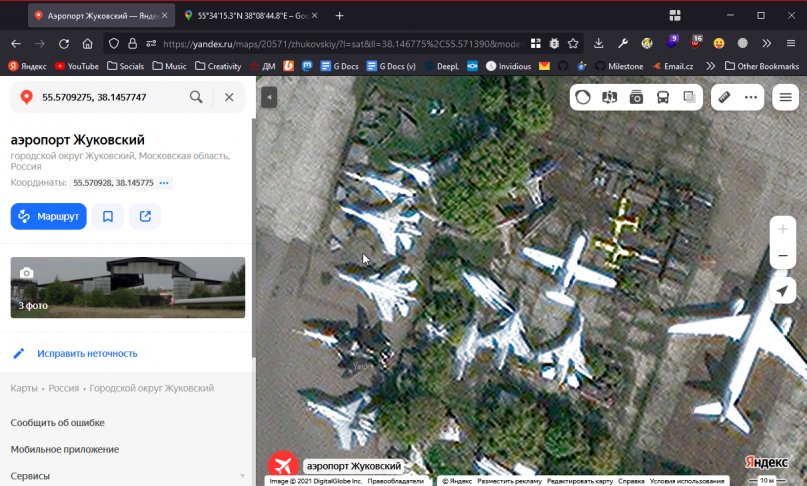Image resolution: width=807 pixels, height=486 pixels.
Task: Click the search magnifier icon
Action: coord(196,97)
